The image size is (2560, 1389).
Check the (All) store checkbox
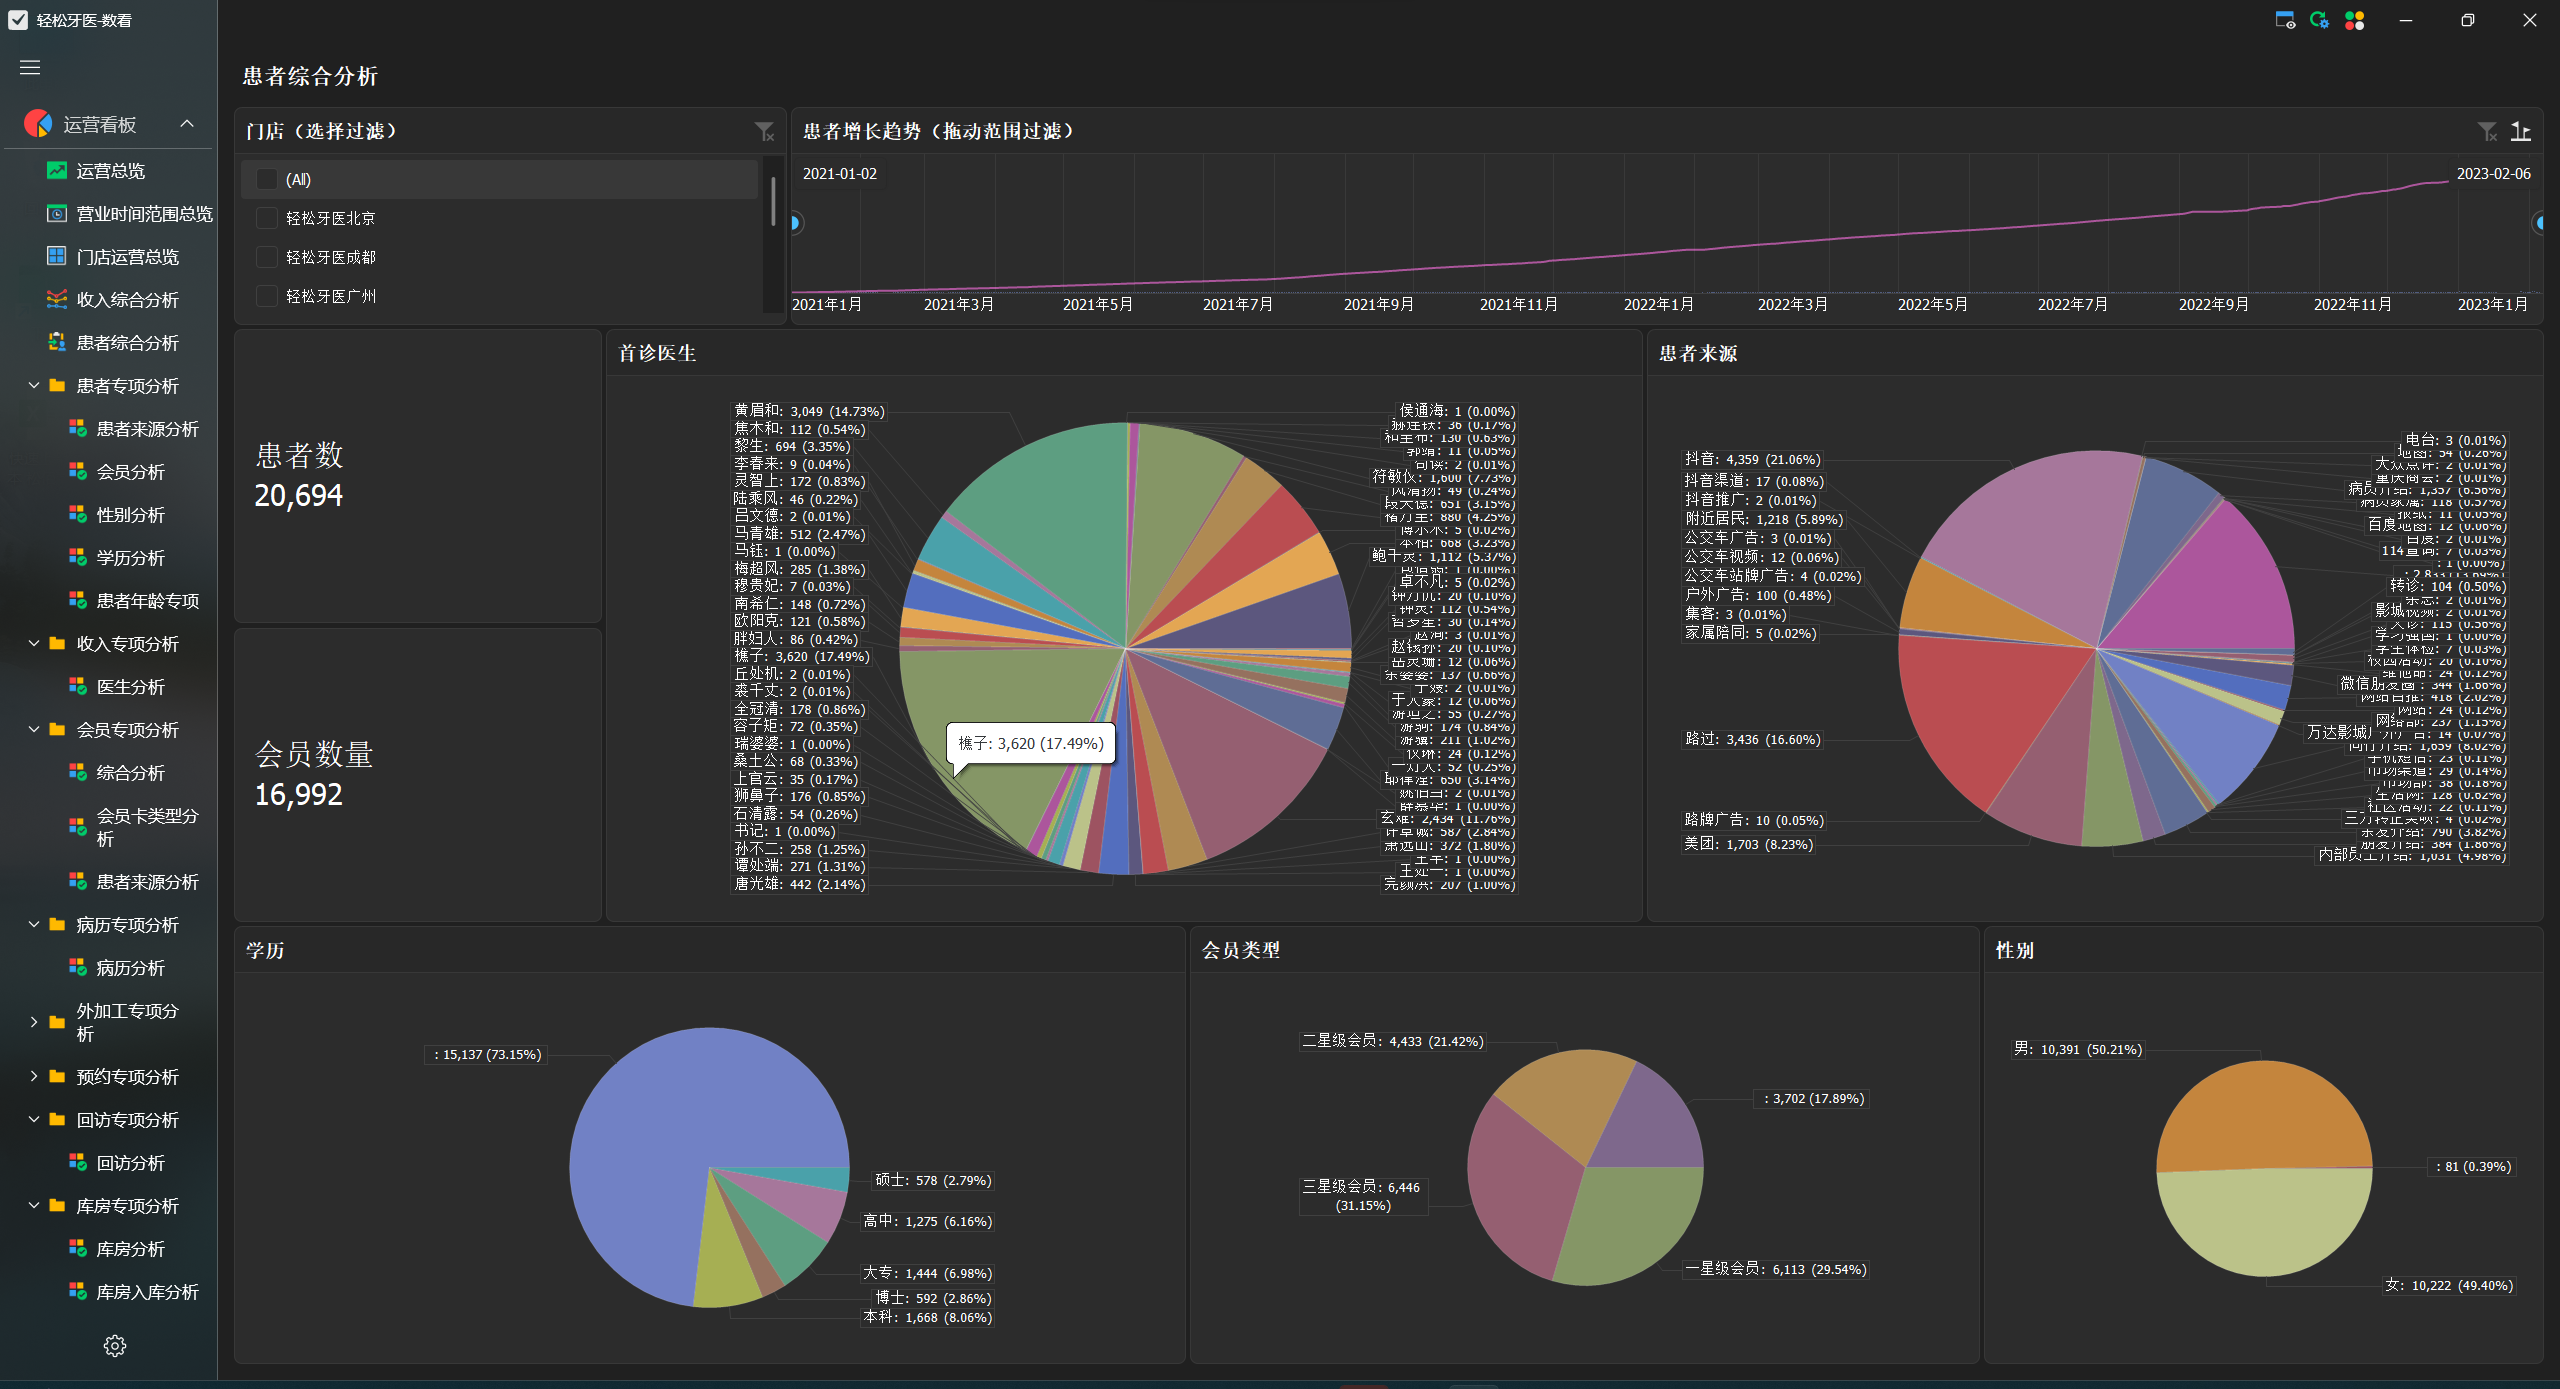pos(267,179)
